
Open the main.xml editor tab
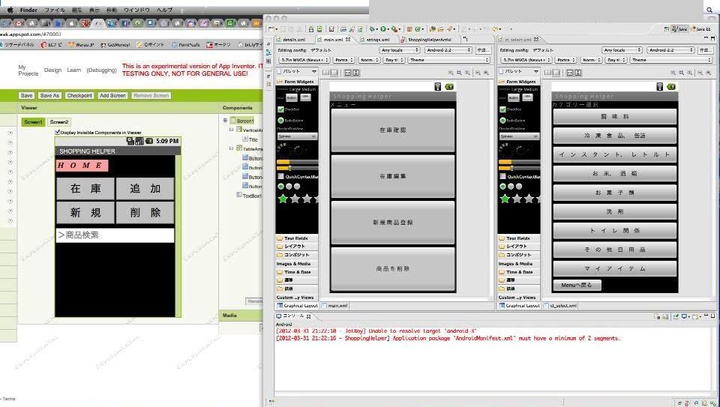tap(329, 38)
